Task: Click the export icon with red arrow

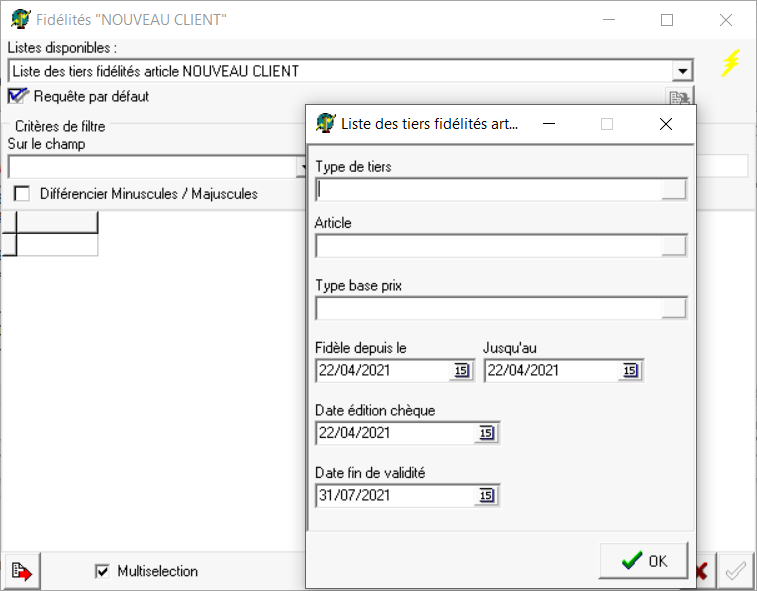Action: (22, 572)
